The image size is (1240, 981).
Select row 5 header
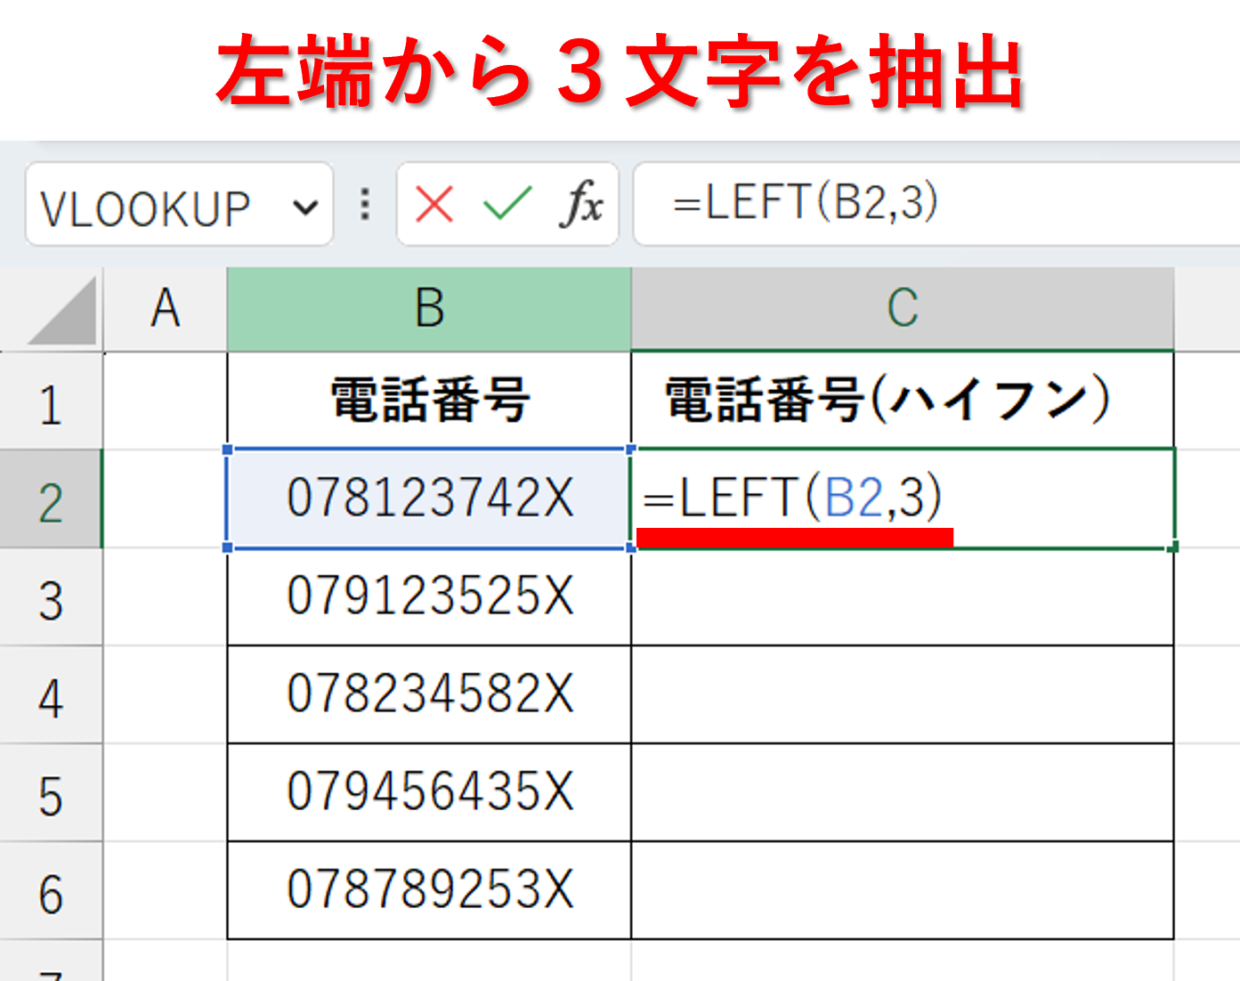pos(51,793)
